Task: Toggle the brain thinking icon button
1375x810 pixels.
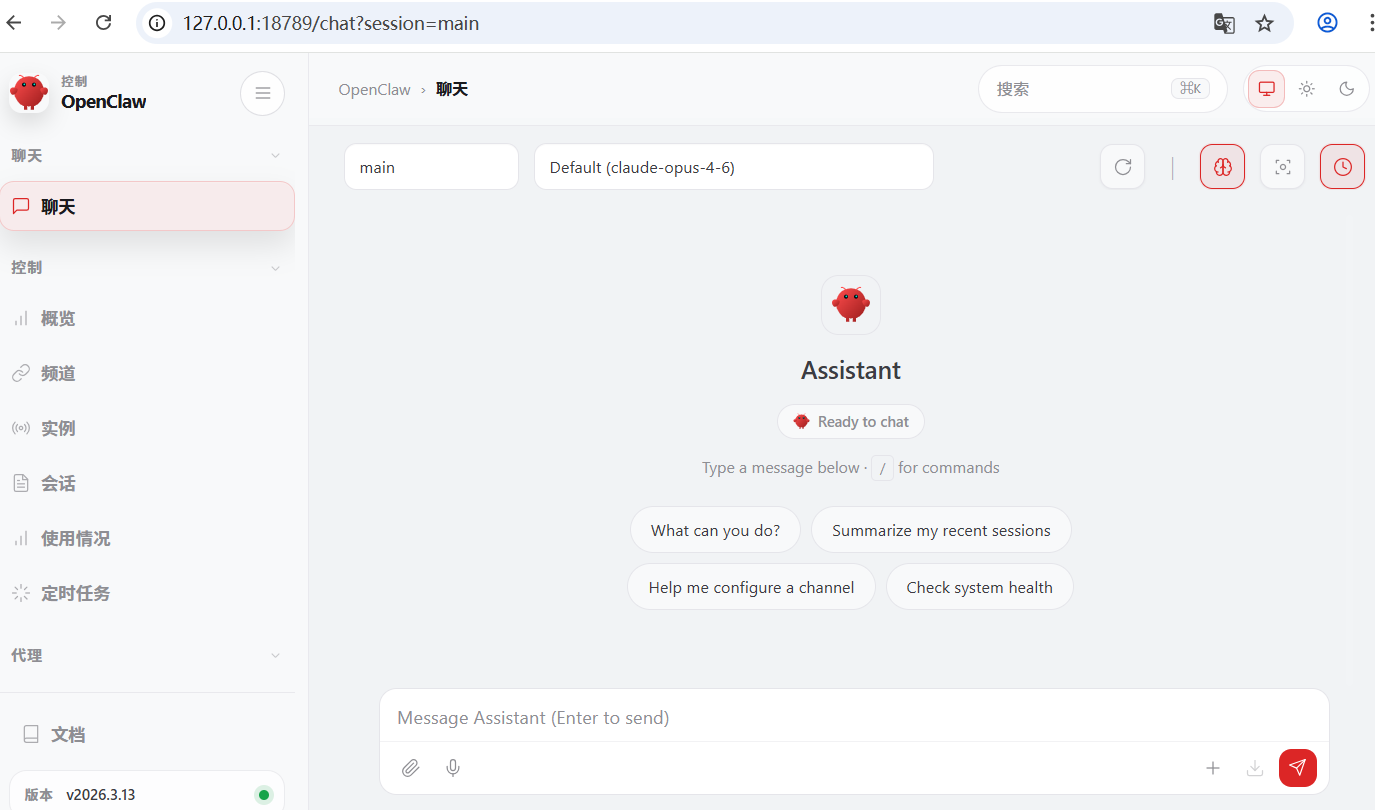Action: tap(1222, 167)
